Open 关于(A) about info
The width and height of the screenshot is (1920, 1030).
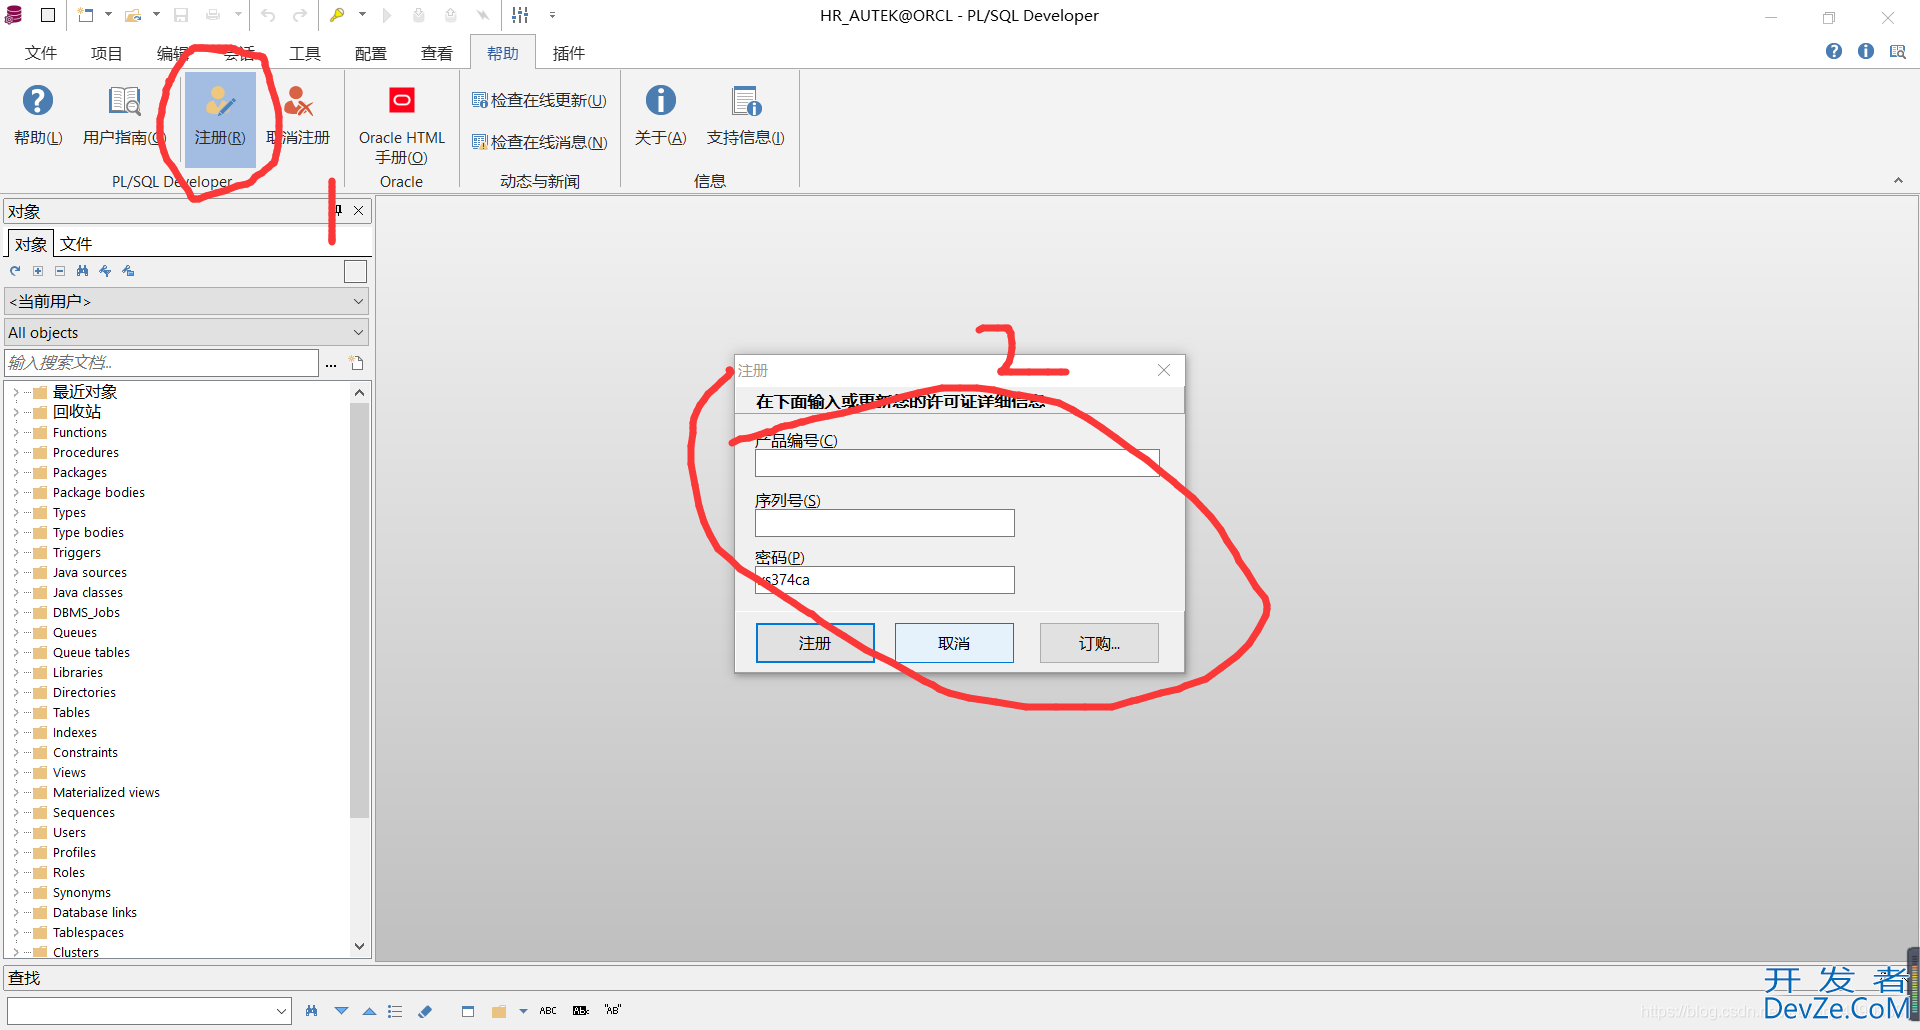660,115
